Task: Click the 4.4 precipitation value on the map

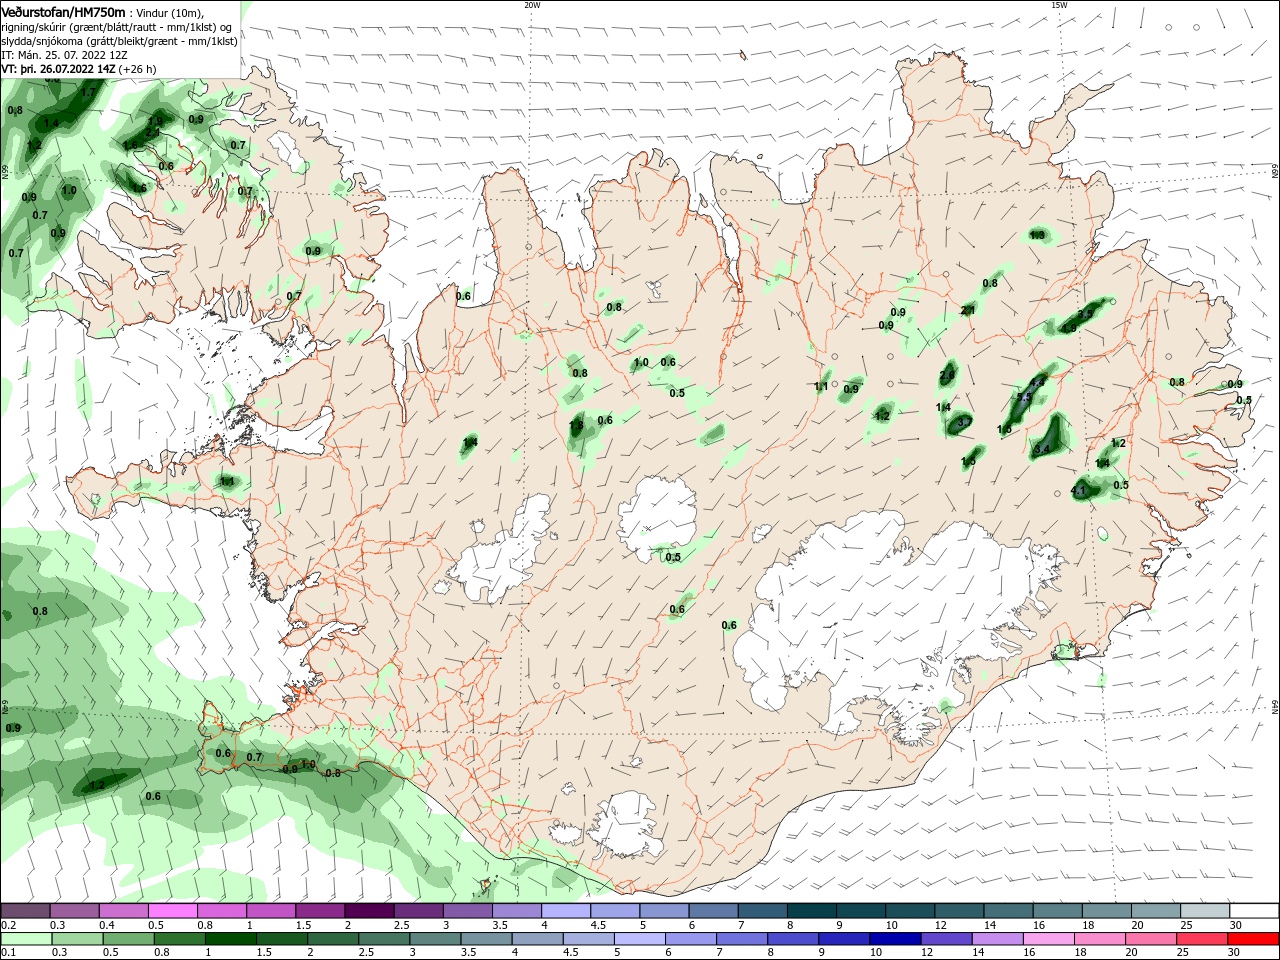Action: 1037,383
